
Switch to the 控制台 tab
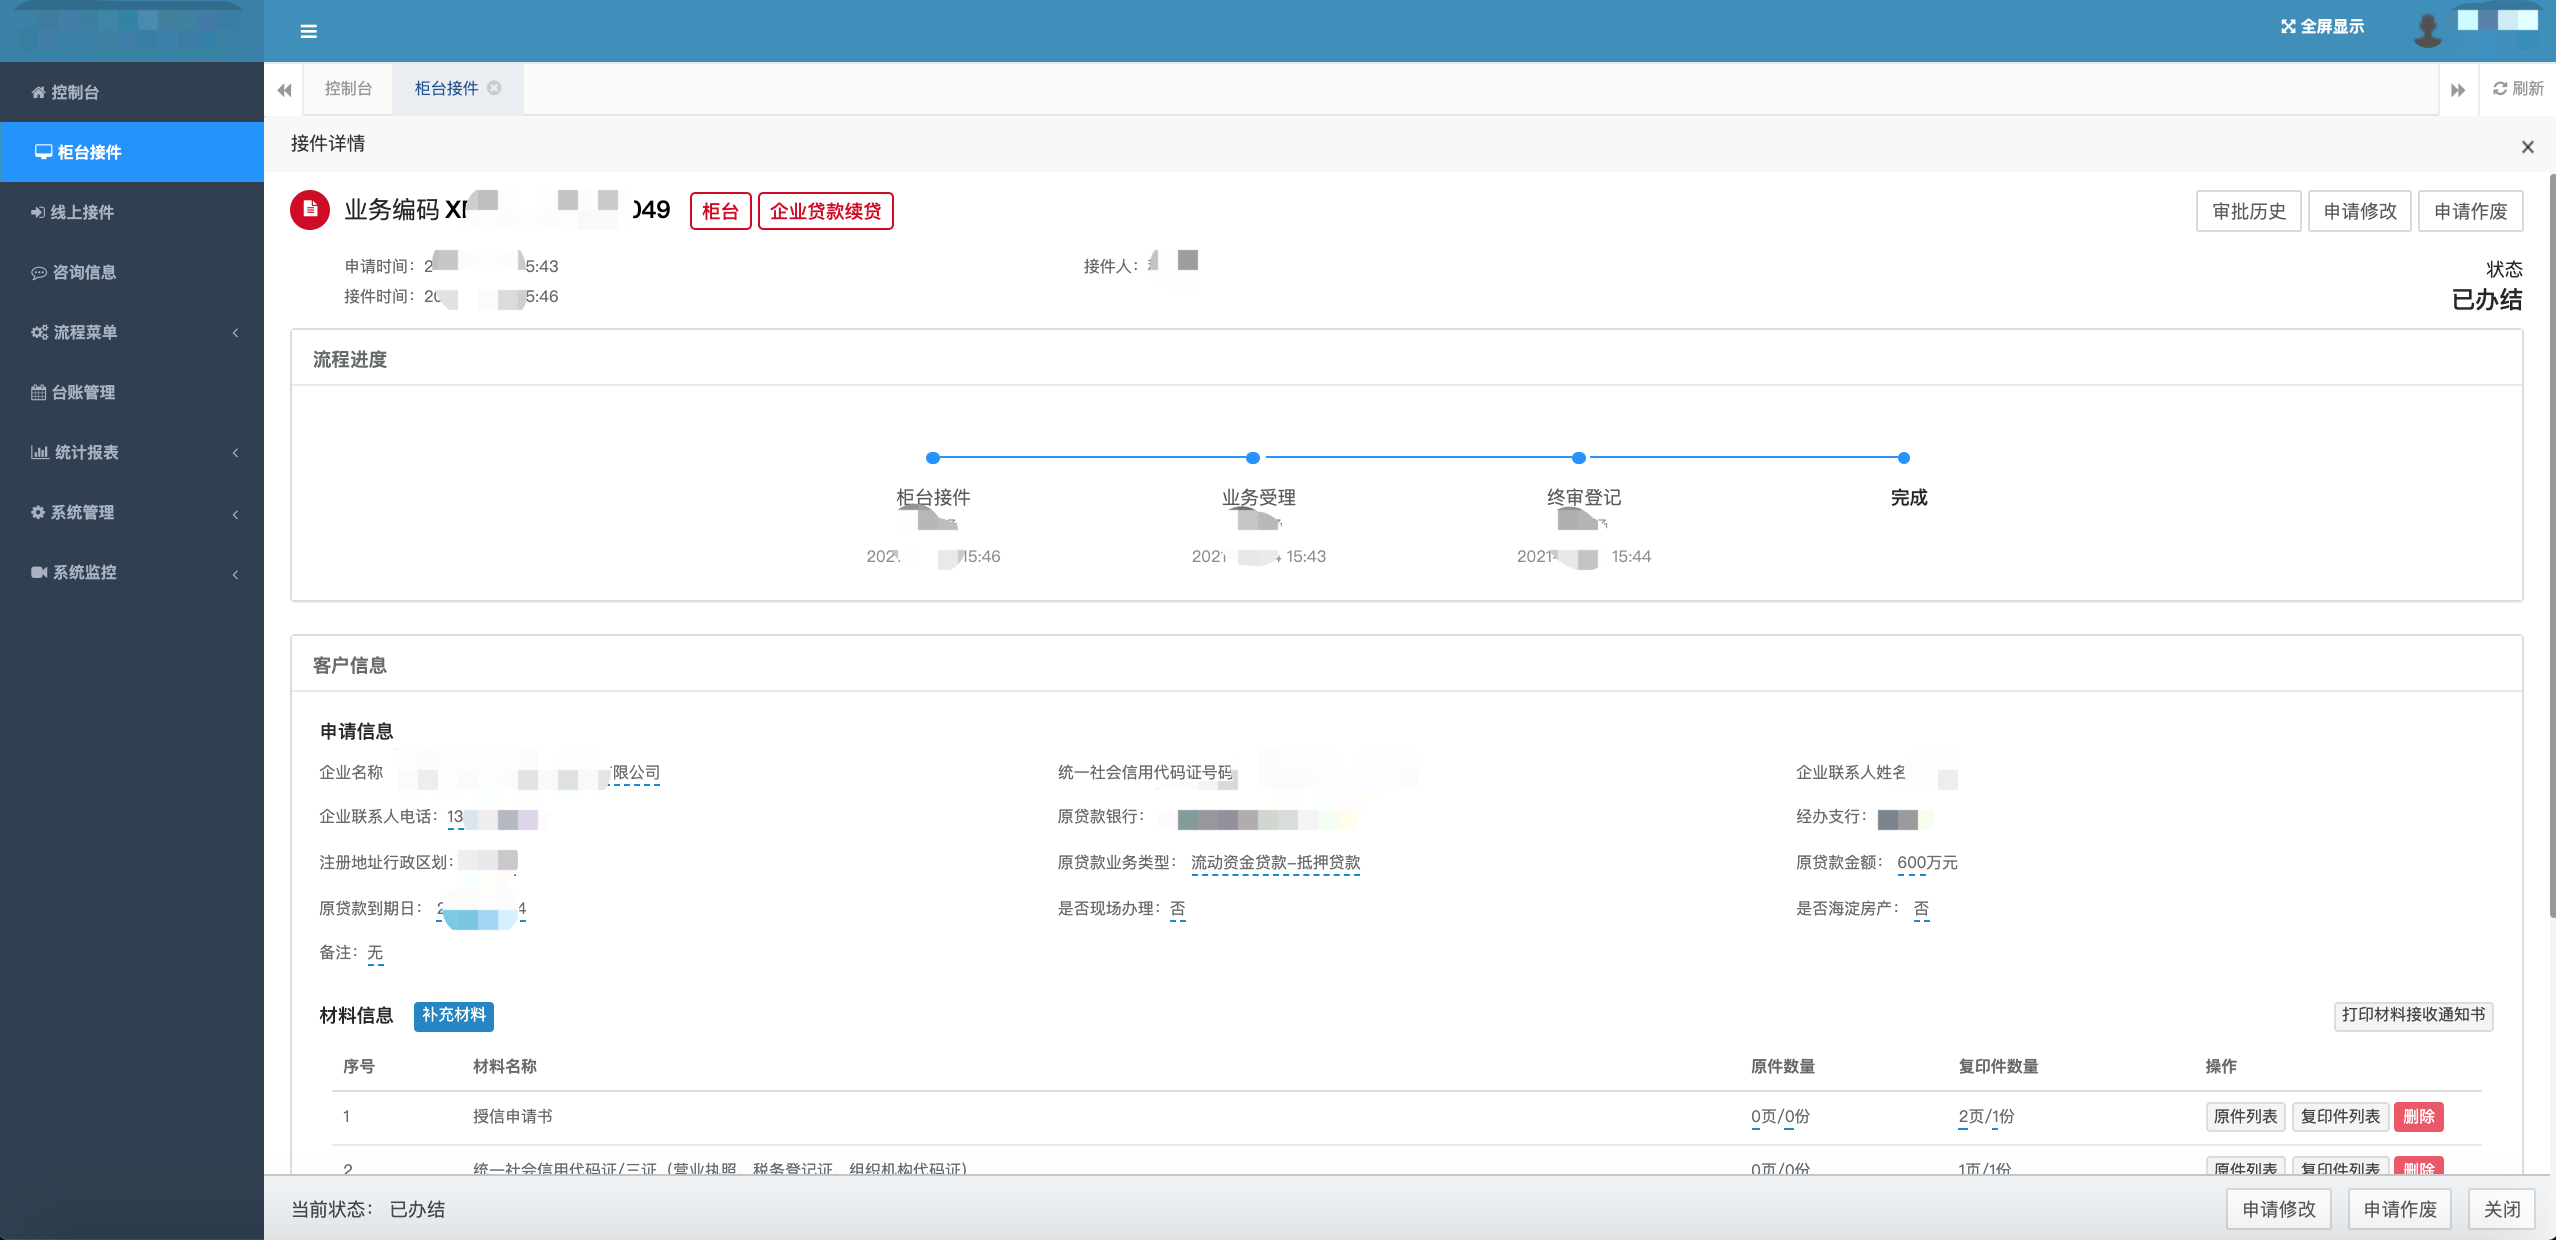pyautogui.click(x=348, y=89)
